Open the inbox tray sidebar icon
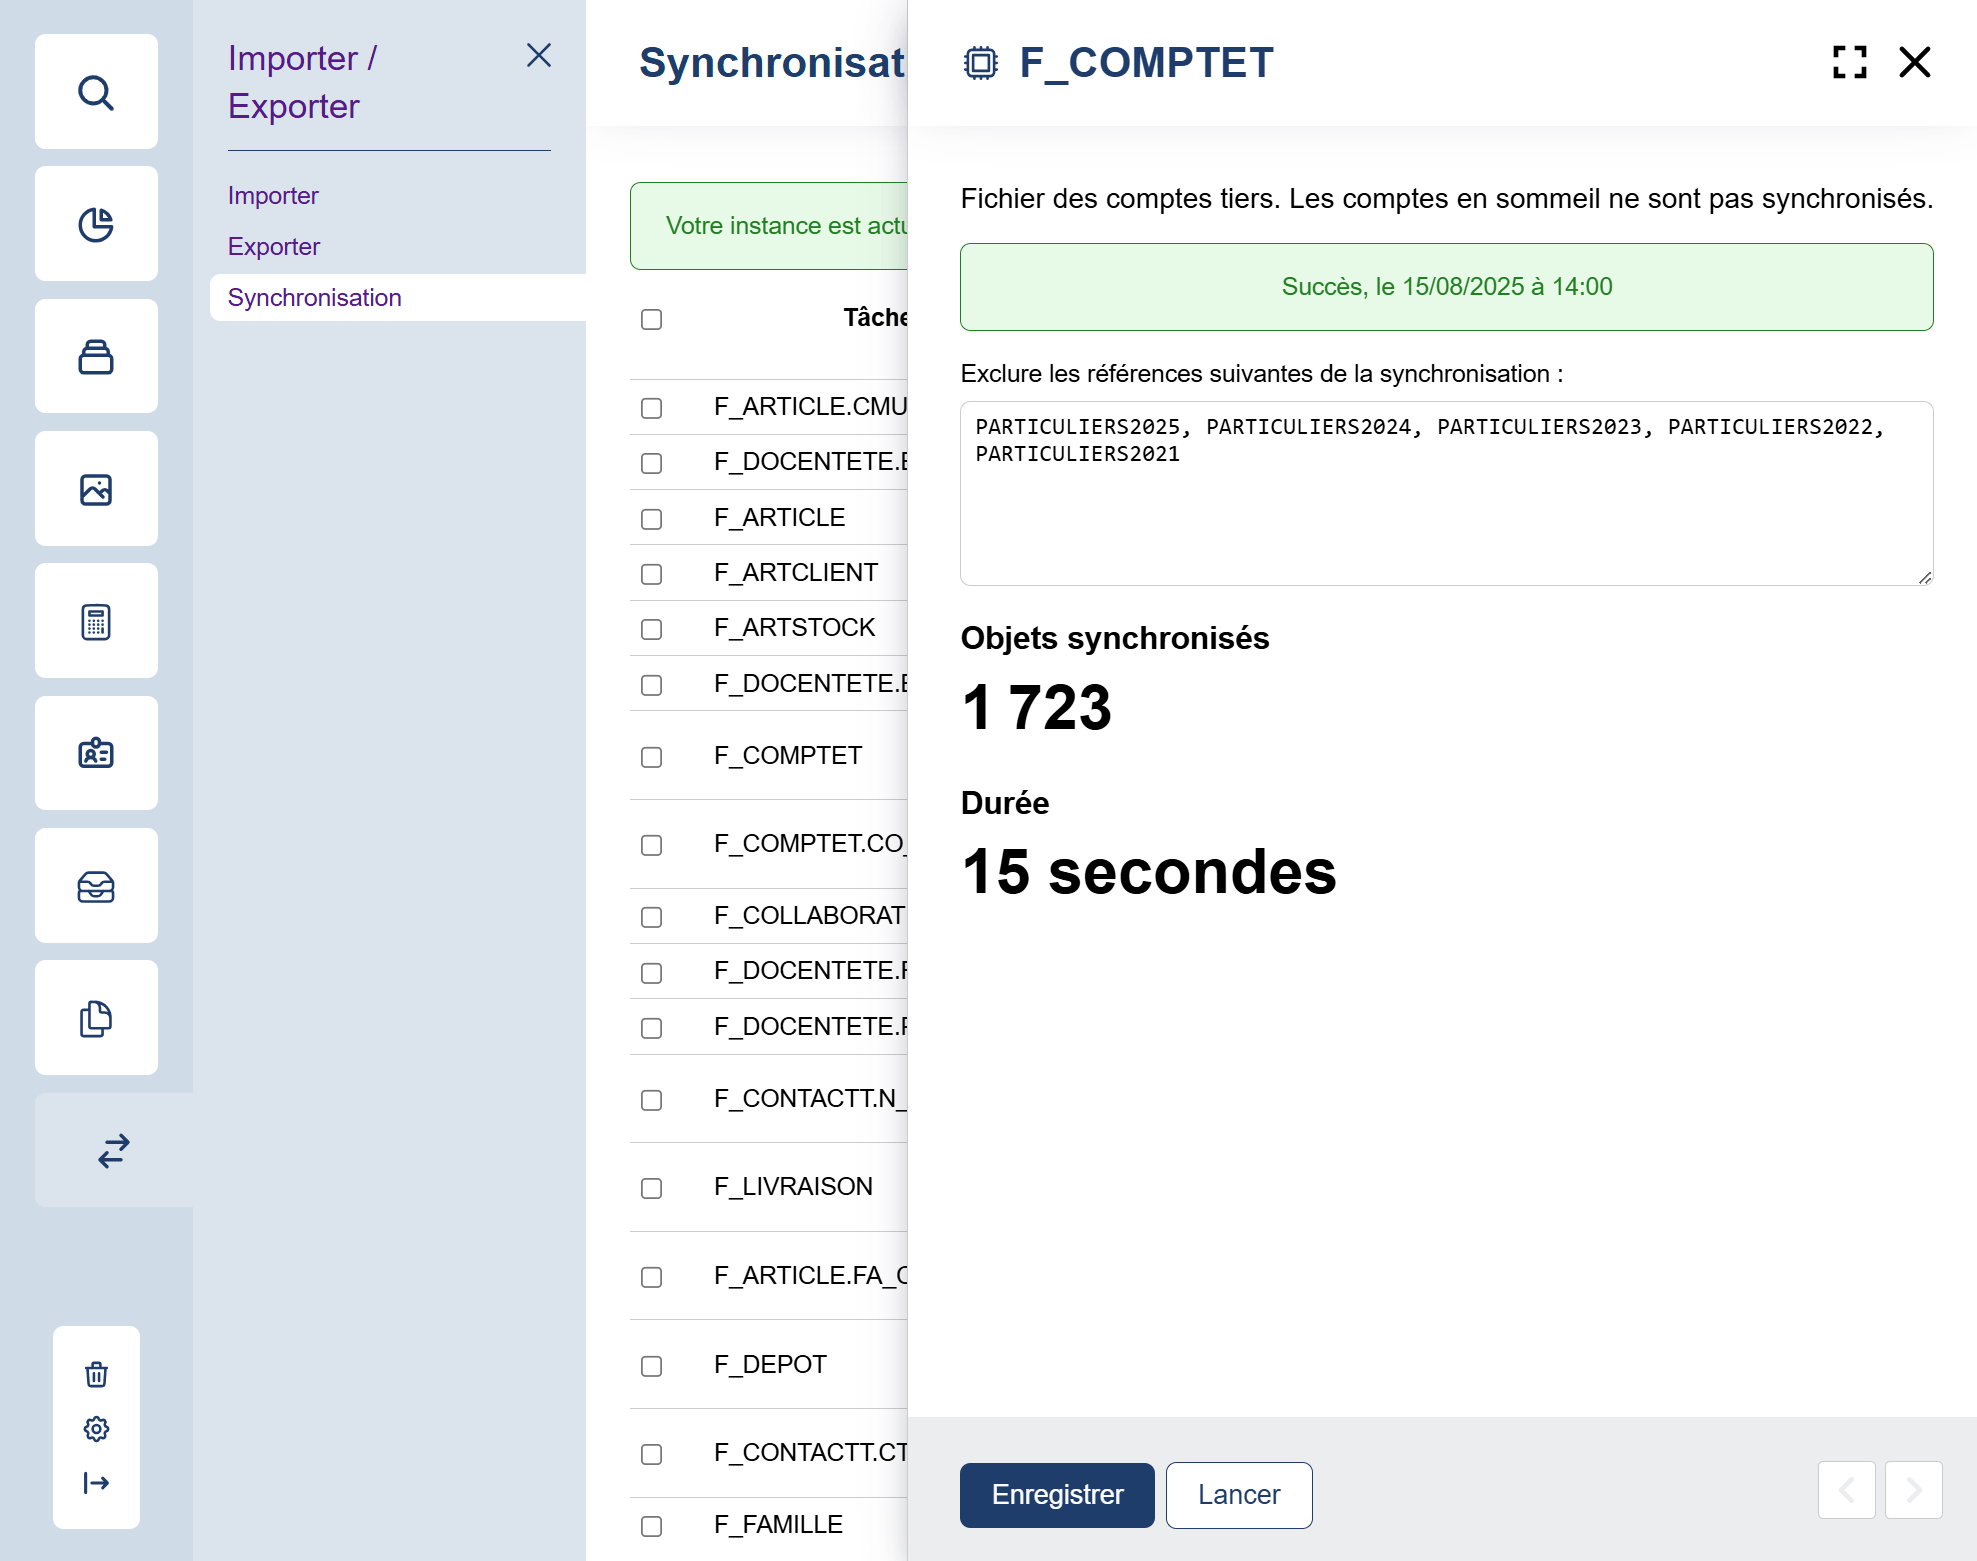Image resolution: width=1977 pixels, height=1561 pixels. click(96, 886)
